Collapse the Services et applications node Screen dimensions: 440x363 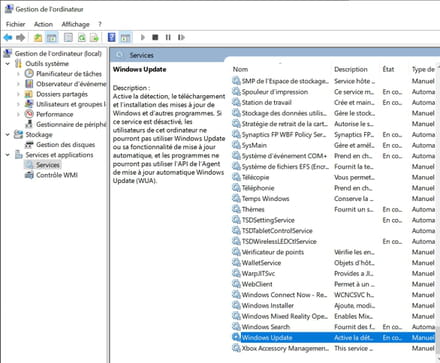8,155
